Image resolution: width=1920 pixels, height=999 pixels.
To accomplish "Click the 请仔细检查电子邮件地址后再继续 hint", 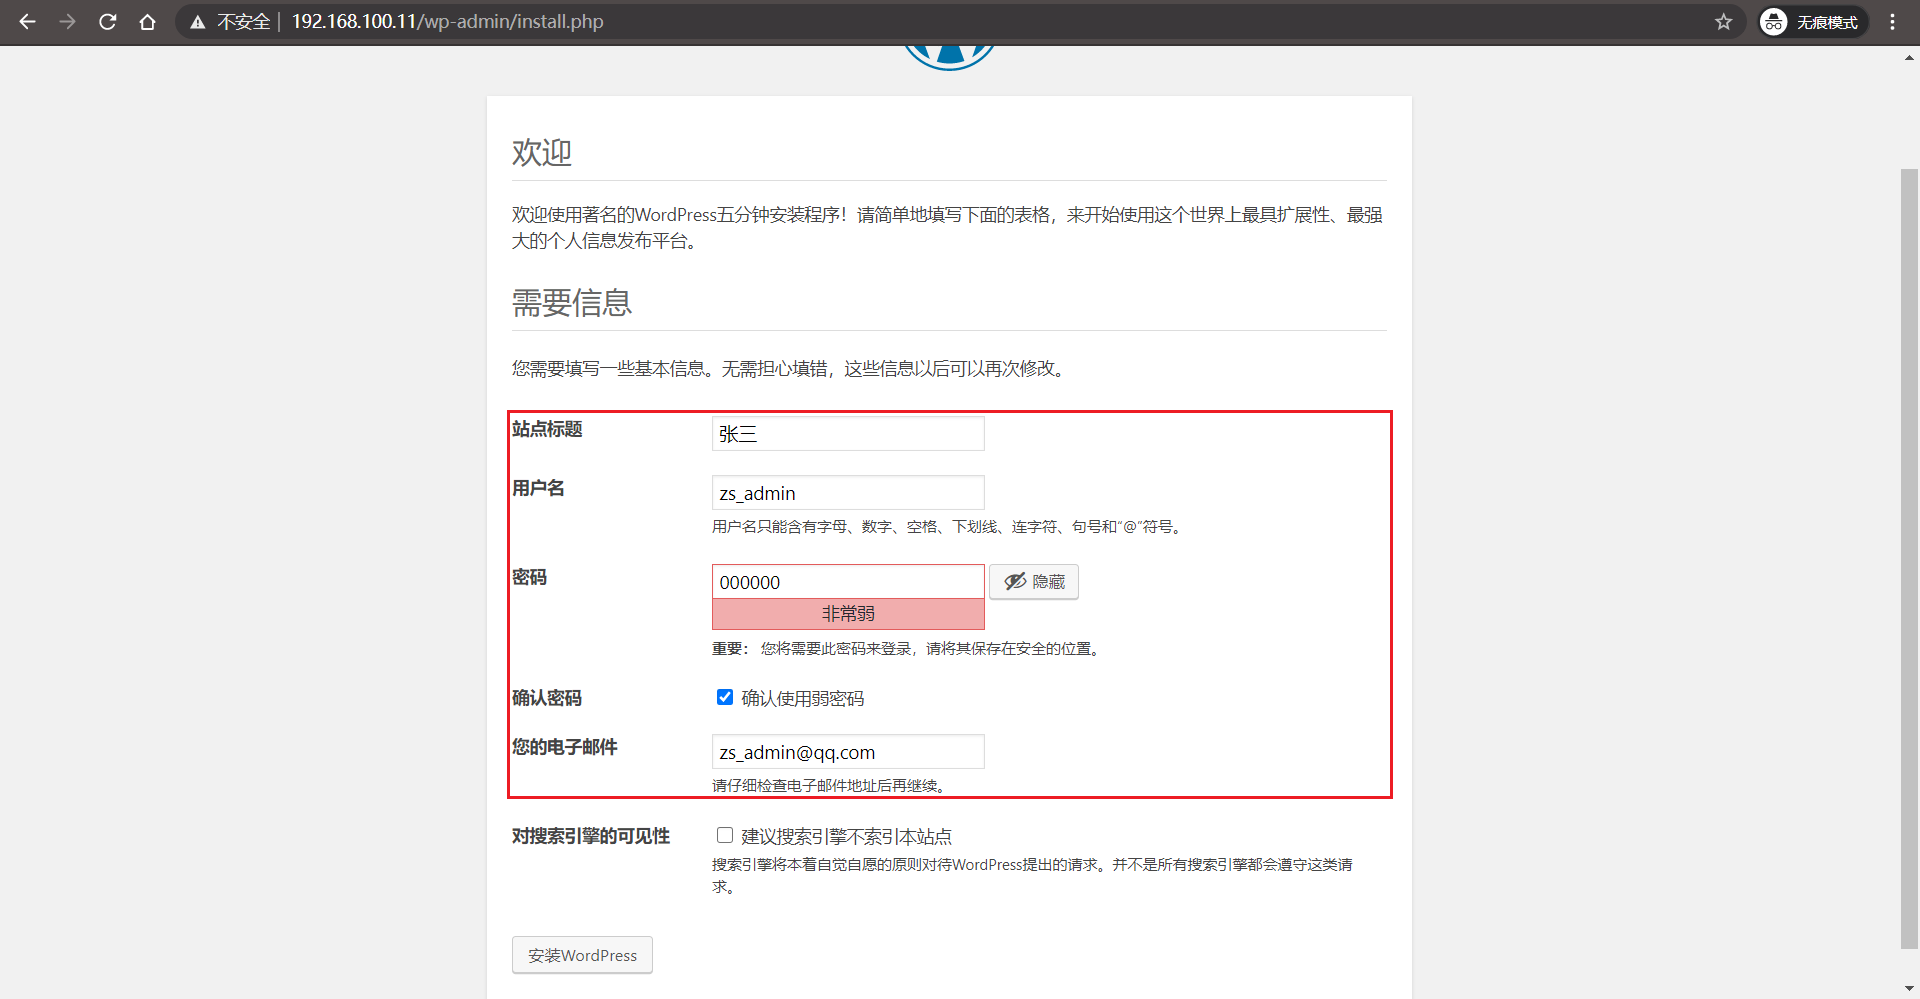I will point(831,786).
